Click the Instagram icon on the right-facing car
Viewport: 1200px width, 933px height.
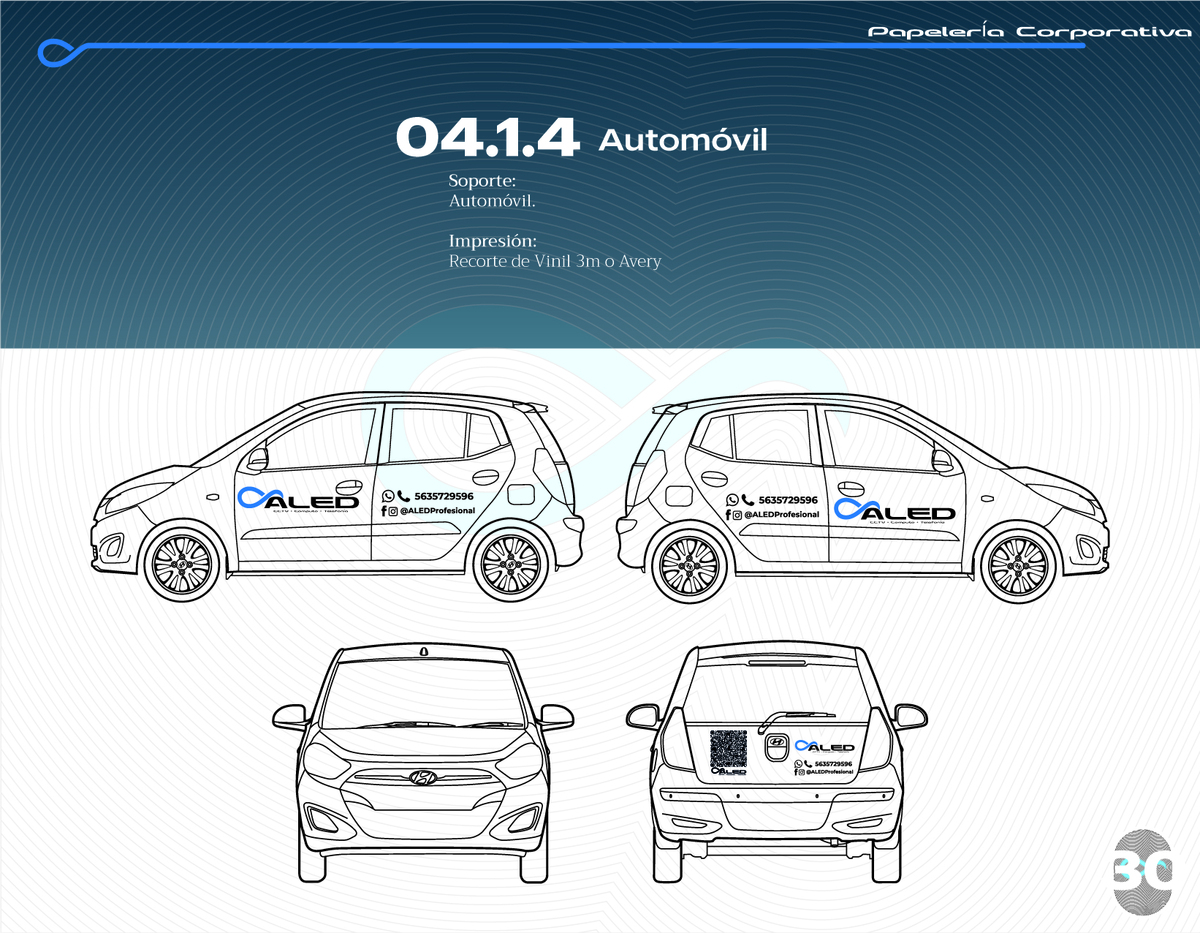[x=737, y=515]
